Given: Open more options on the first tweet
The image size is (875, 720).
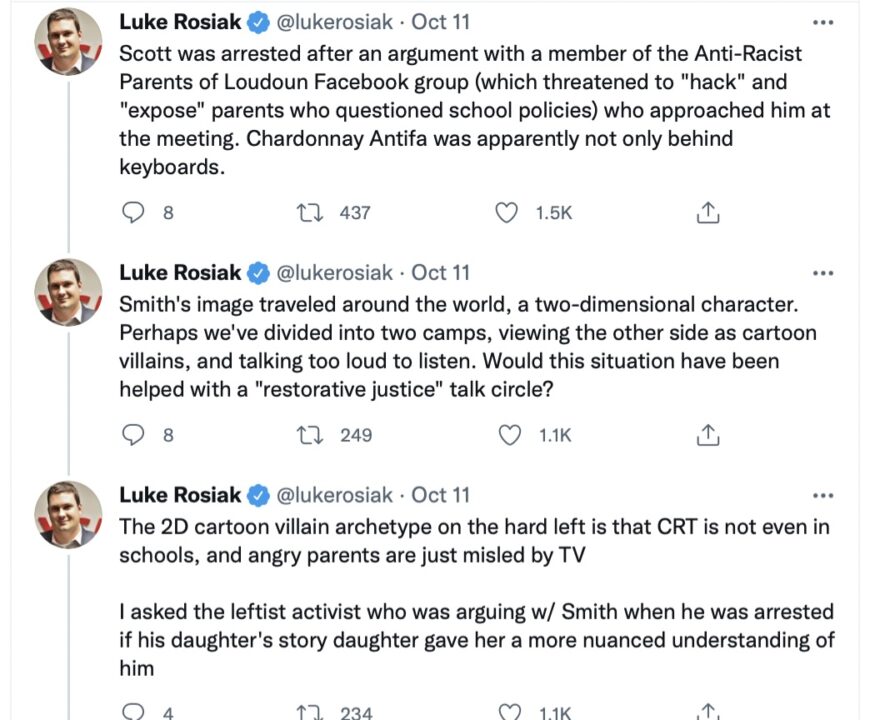Looking at the screenshot, I should (822, 22).
